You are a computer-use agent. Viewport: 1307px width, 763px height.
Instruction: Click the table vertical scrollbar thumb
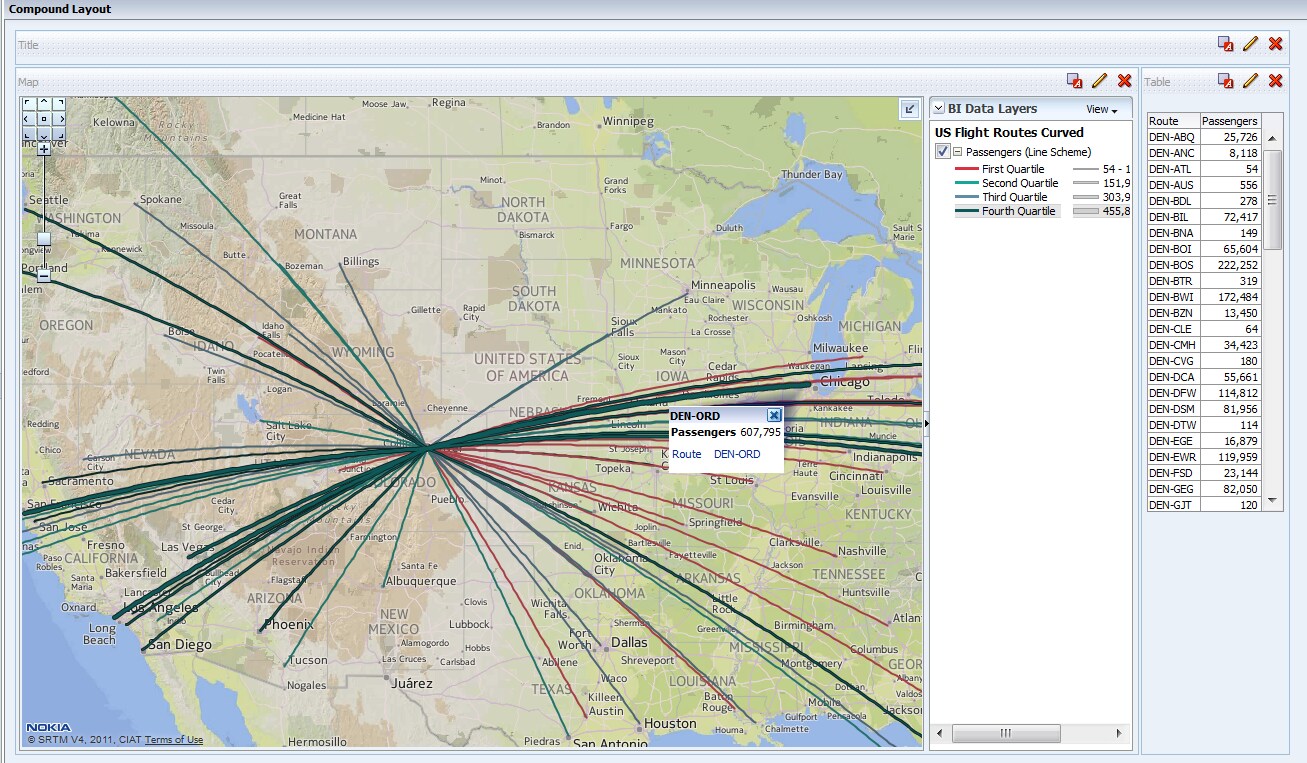(1272, 200)
